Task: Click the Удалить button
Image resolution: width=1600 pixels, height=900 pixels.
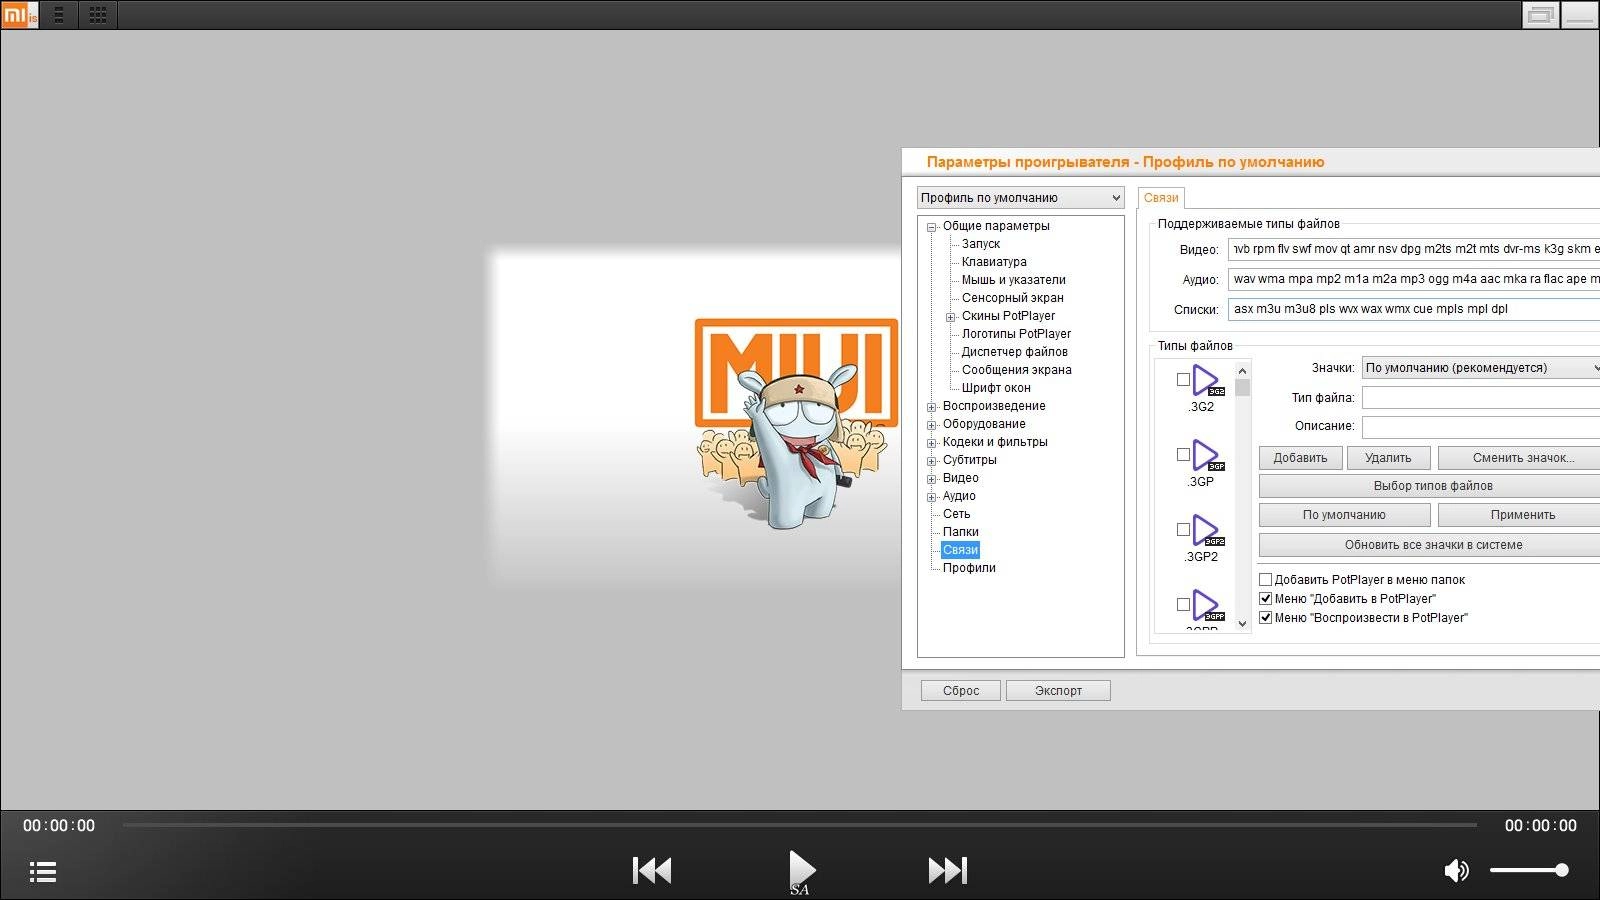Action: [x=1388, y=458]
